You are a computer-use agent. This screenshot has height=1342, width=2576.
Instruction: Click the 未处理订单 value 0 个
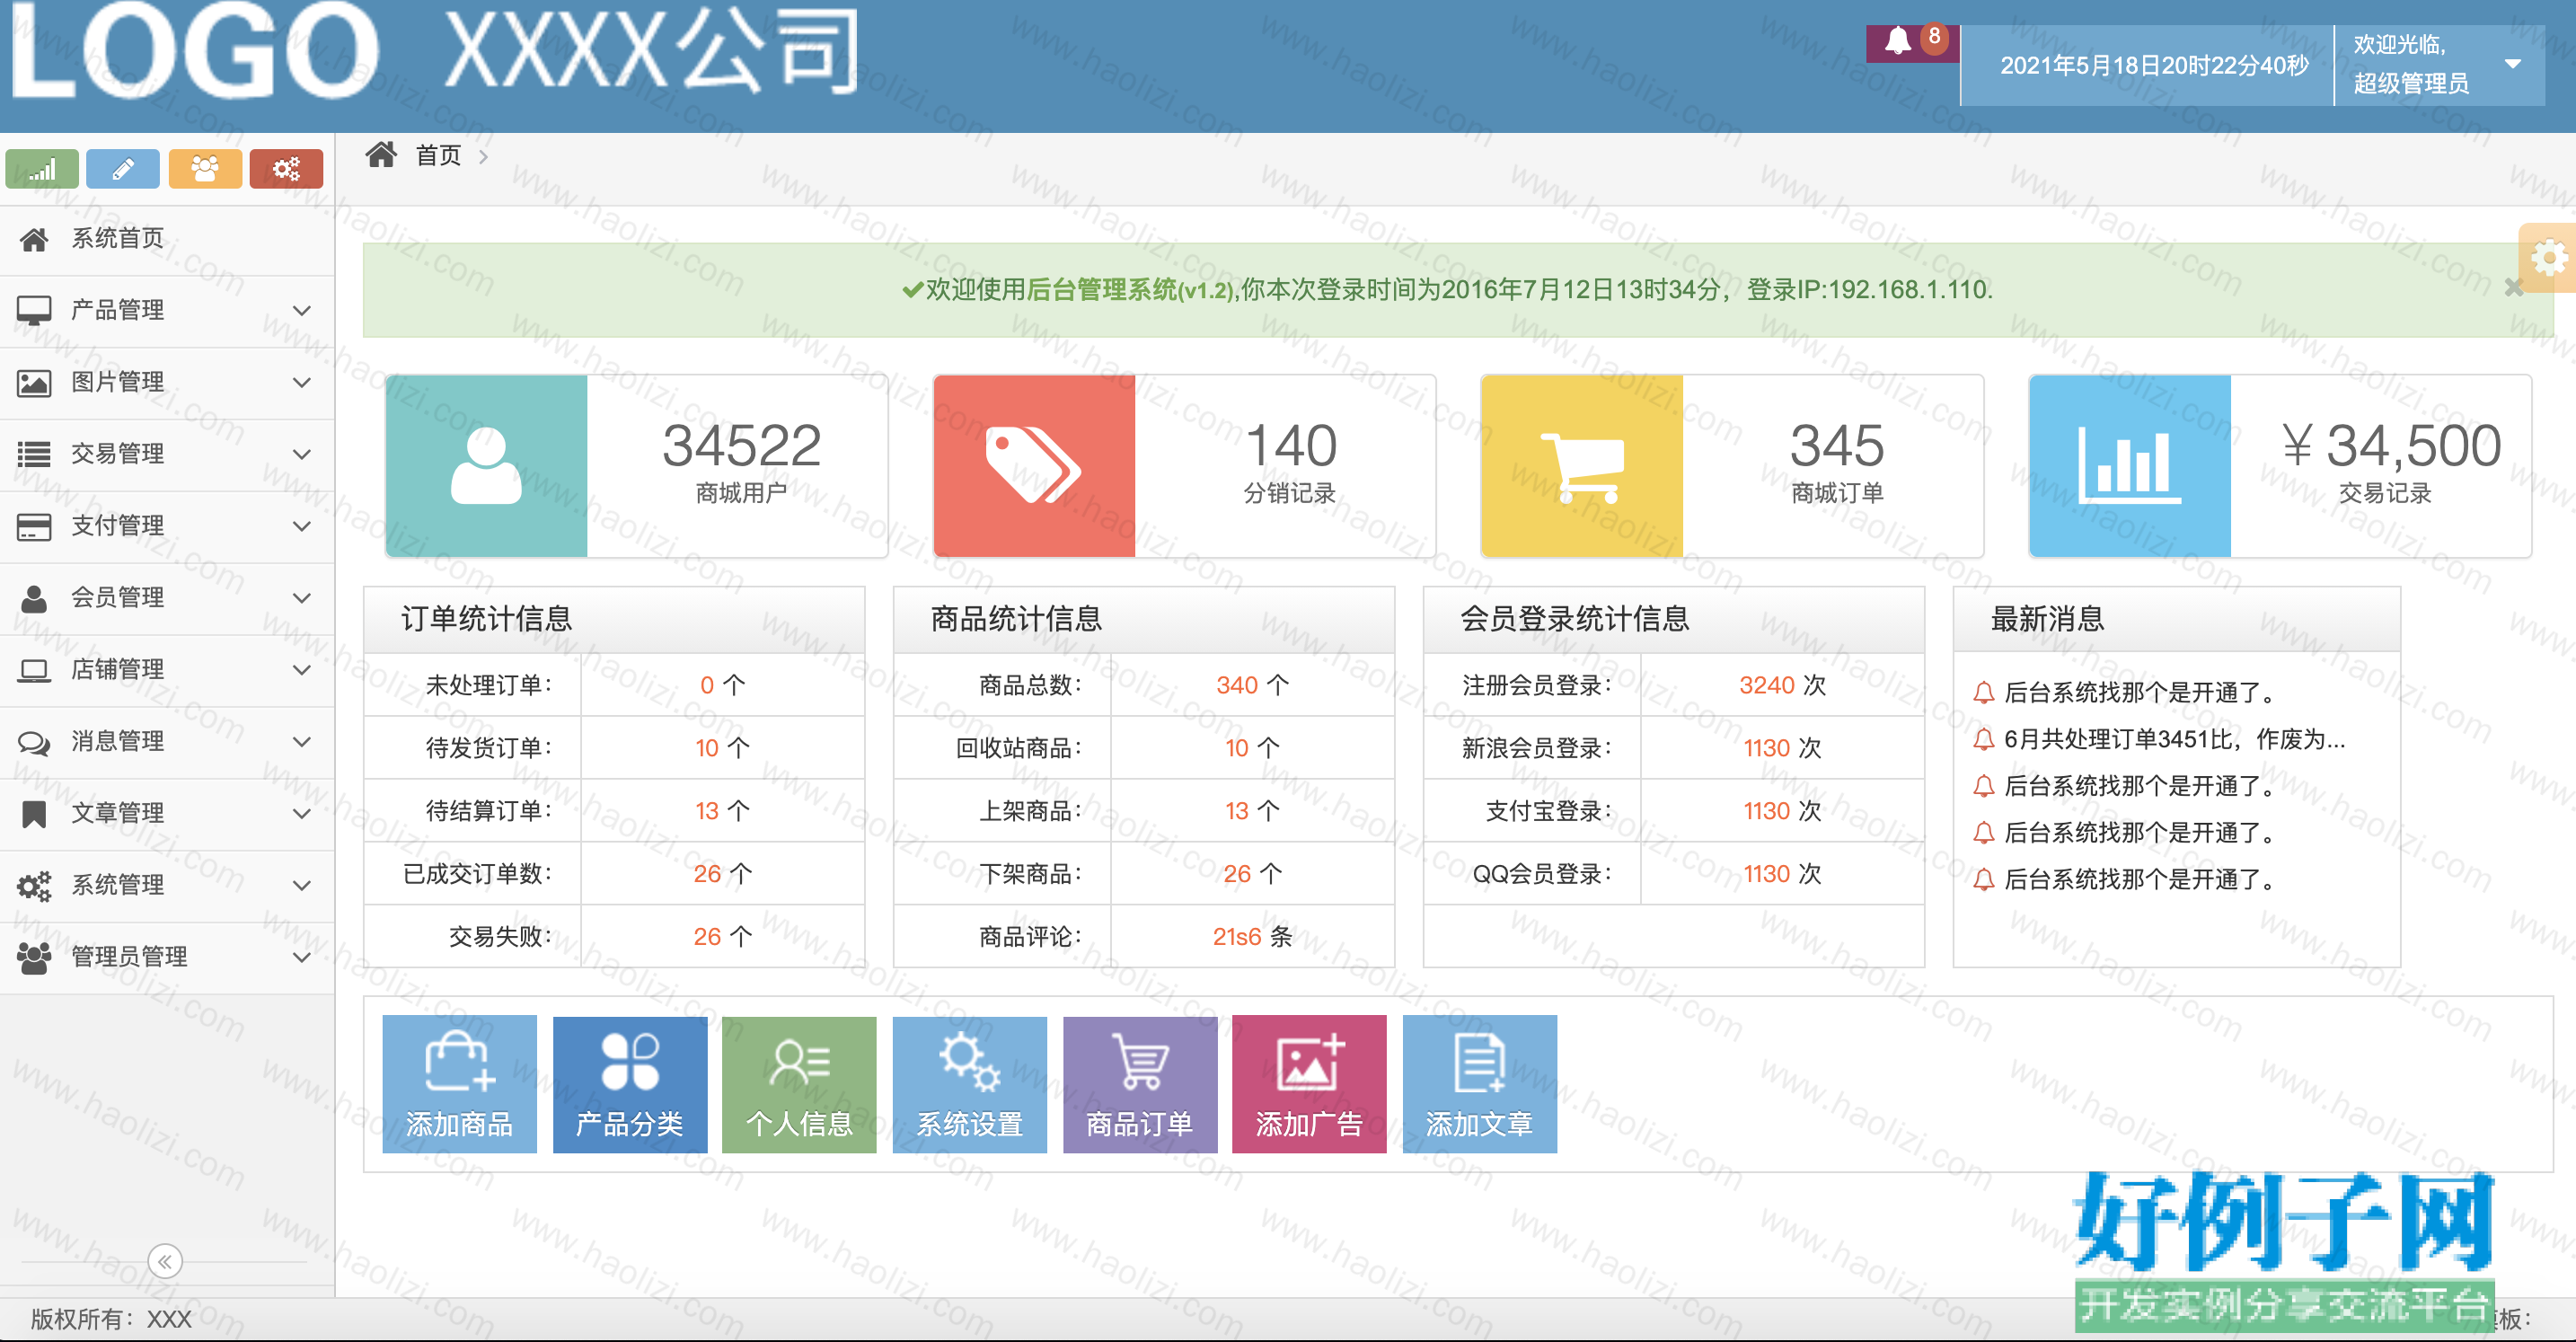(722, 685)
